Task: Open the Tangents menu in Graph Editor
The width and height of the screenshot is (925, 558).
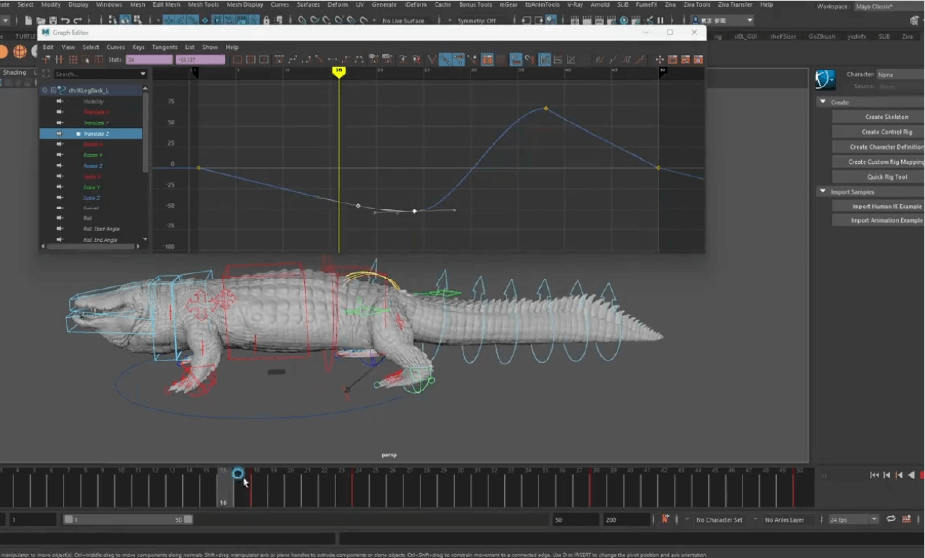Action: (x=164, y=47)
